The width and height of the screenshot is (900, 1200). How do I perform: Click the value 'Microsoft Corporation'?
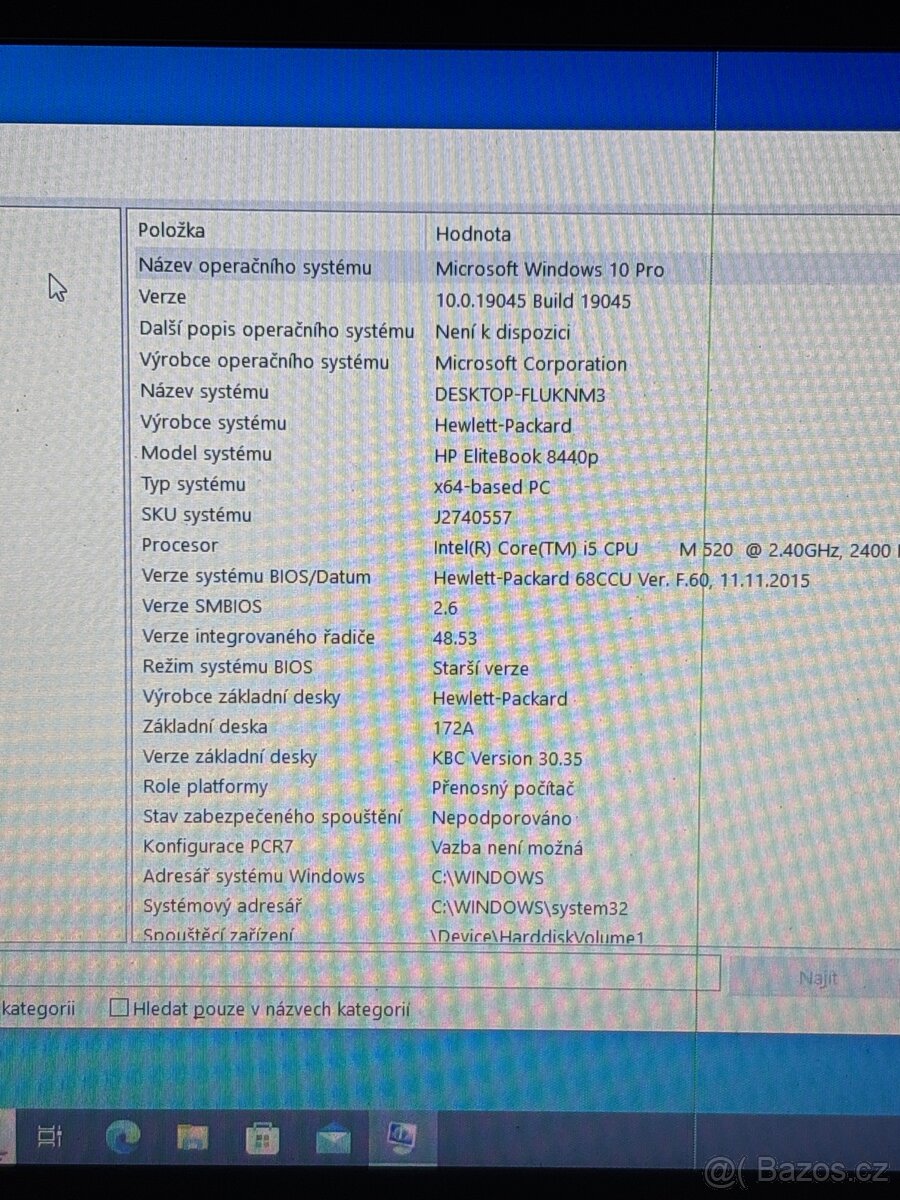click(530, 364)
